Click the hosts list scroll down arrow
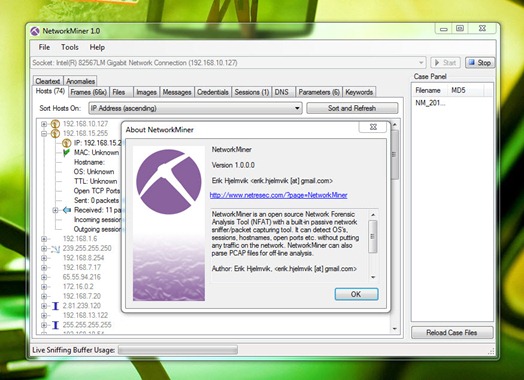 click(x=395, y=329)
